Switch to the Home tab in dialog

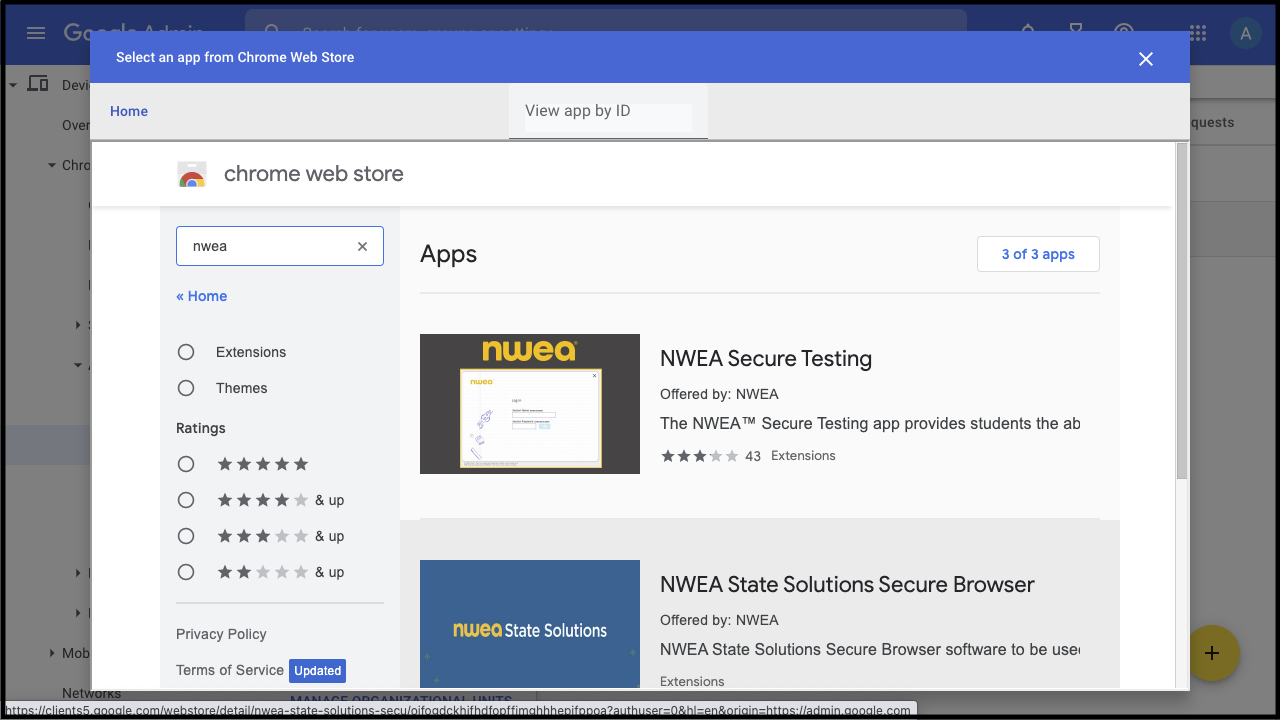point(129,111)
